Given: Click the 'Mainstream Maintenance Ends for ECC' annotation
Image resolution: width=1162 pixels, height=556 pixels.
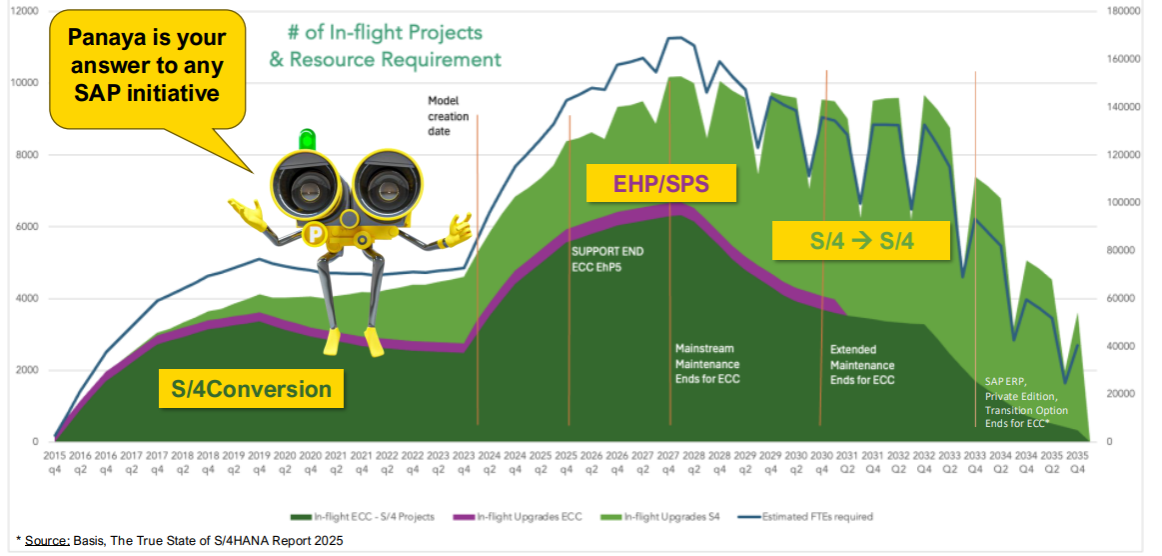Looking at the screenshot, I should (707, 363).
